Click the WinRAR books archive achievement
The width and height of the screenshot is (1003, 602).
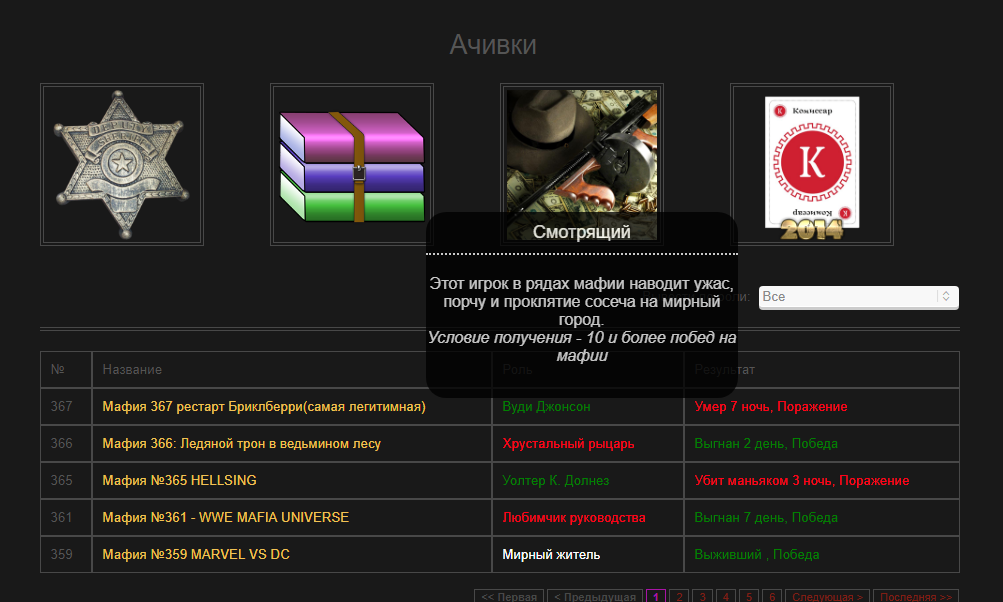click(x=352, y=164)
